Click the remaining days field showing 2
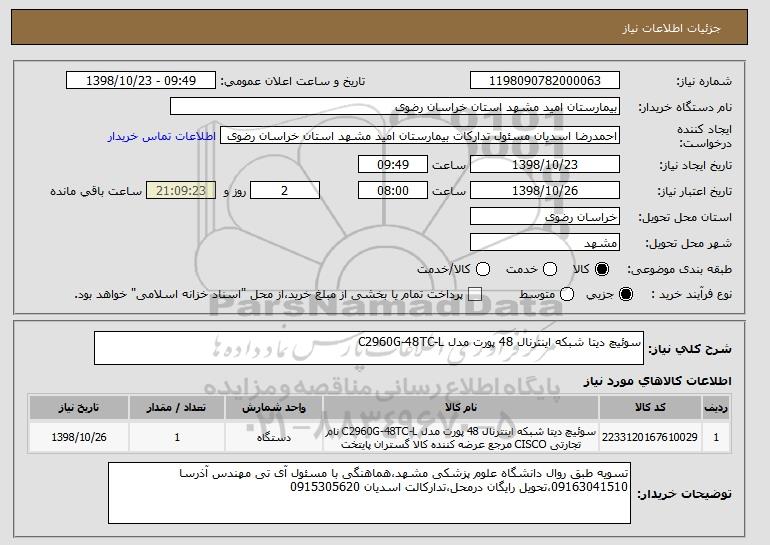Viewport: 770px width, 545px height. pos(285,191)
